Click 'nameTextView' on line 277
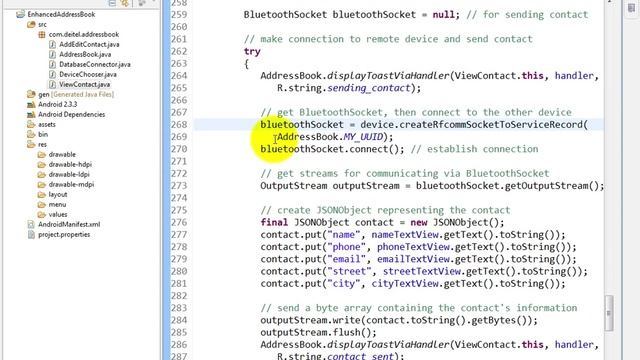This screenshot has width=640, height=360. pos(404,235)
